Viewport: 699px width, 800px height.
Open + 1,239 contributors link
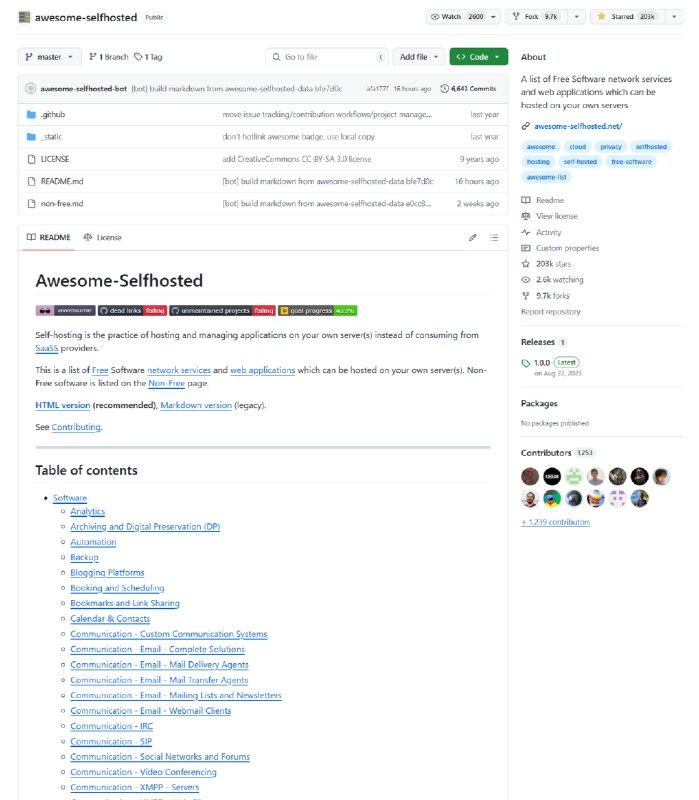pos(556,522)
